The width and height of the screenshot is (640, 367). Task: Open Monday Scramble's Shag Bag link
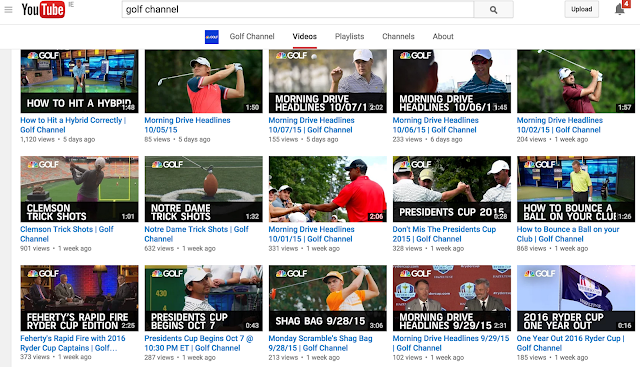pos(320,343)
